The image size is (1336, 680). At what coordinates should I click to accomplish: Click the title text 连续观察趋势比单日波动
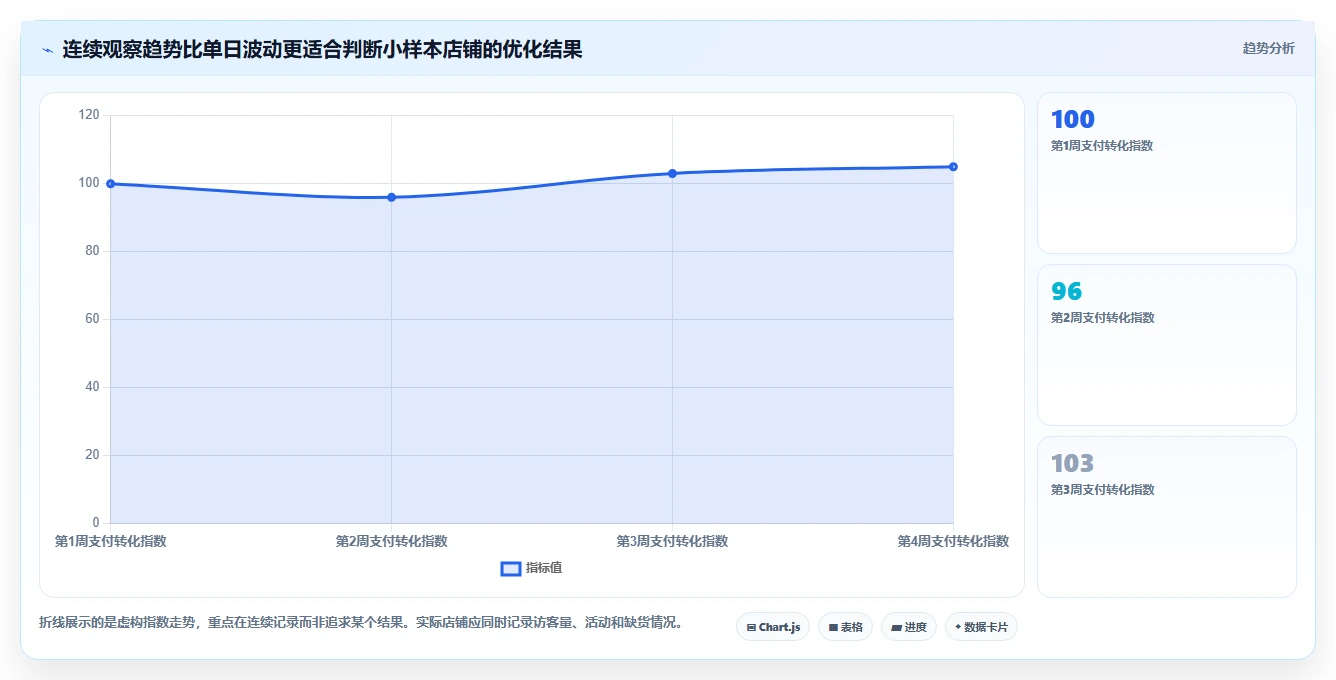172,49
